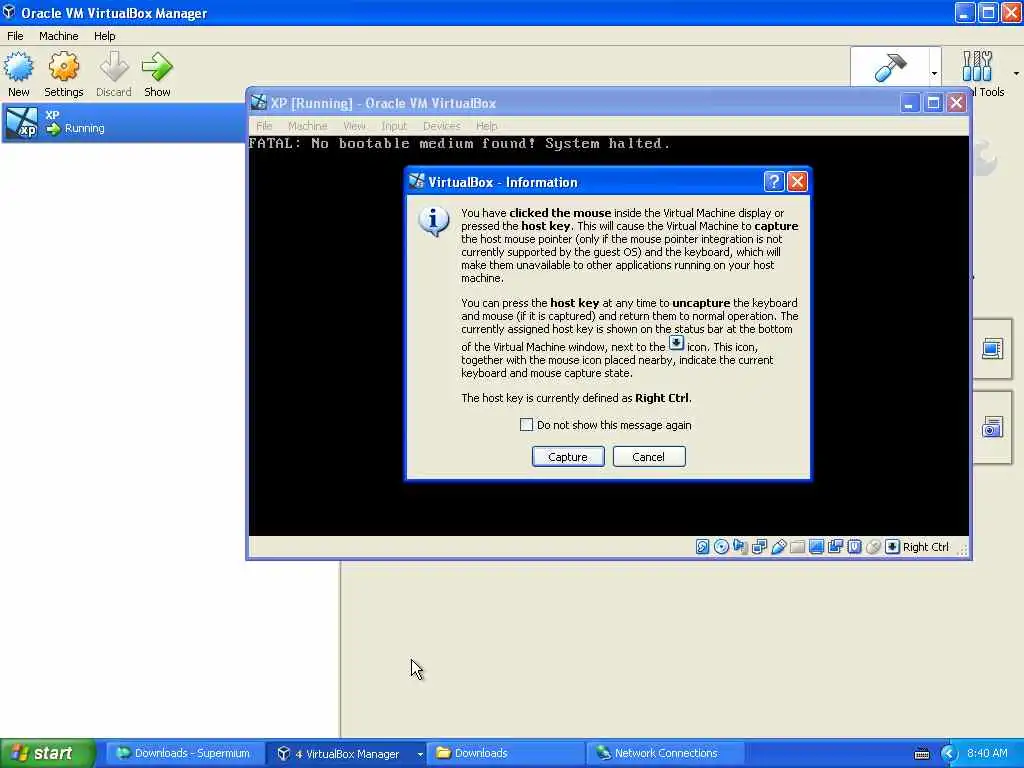Click the dialog's question mark help button
Image resolution: width=1024 pixels, height=768 pixels.
tap(774, 182)
